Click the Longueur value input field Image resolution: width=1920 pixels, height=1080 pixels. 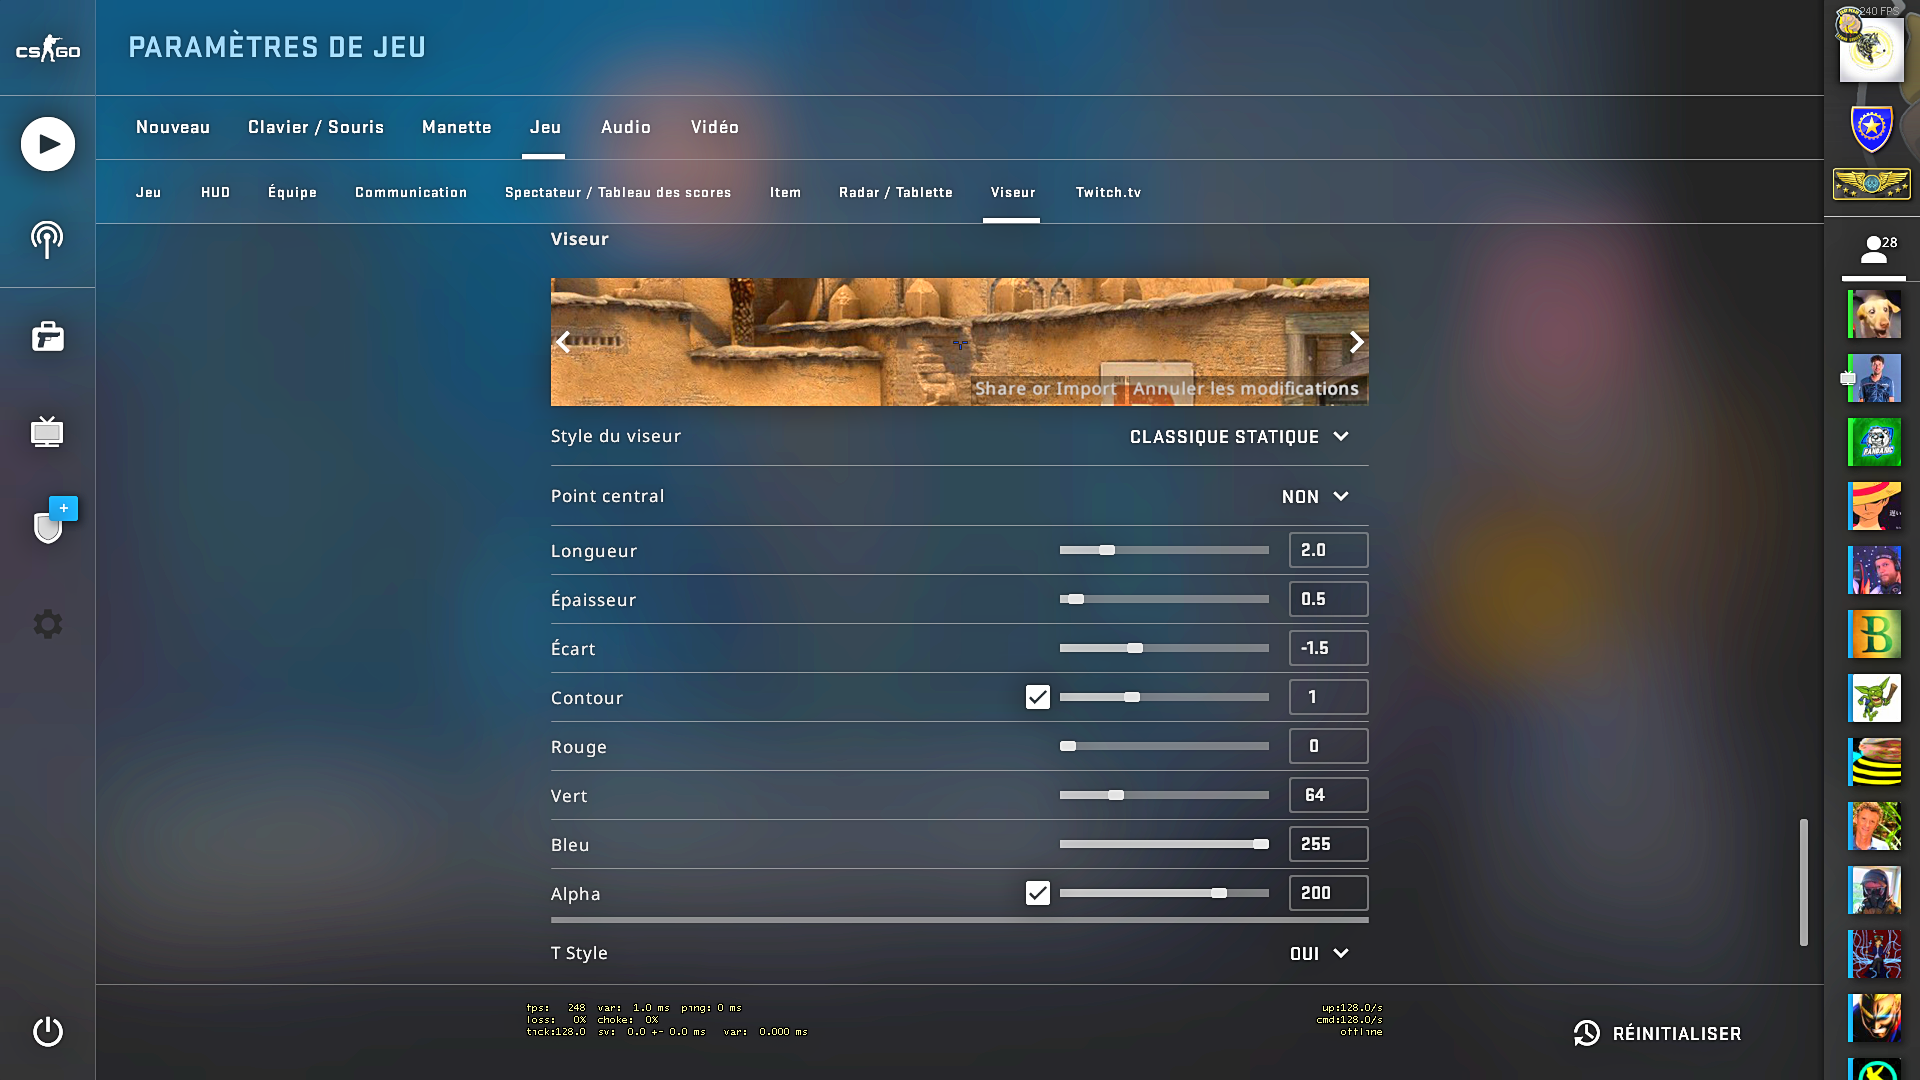coord(1328,550)
